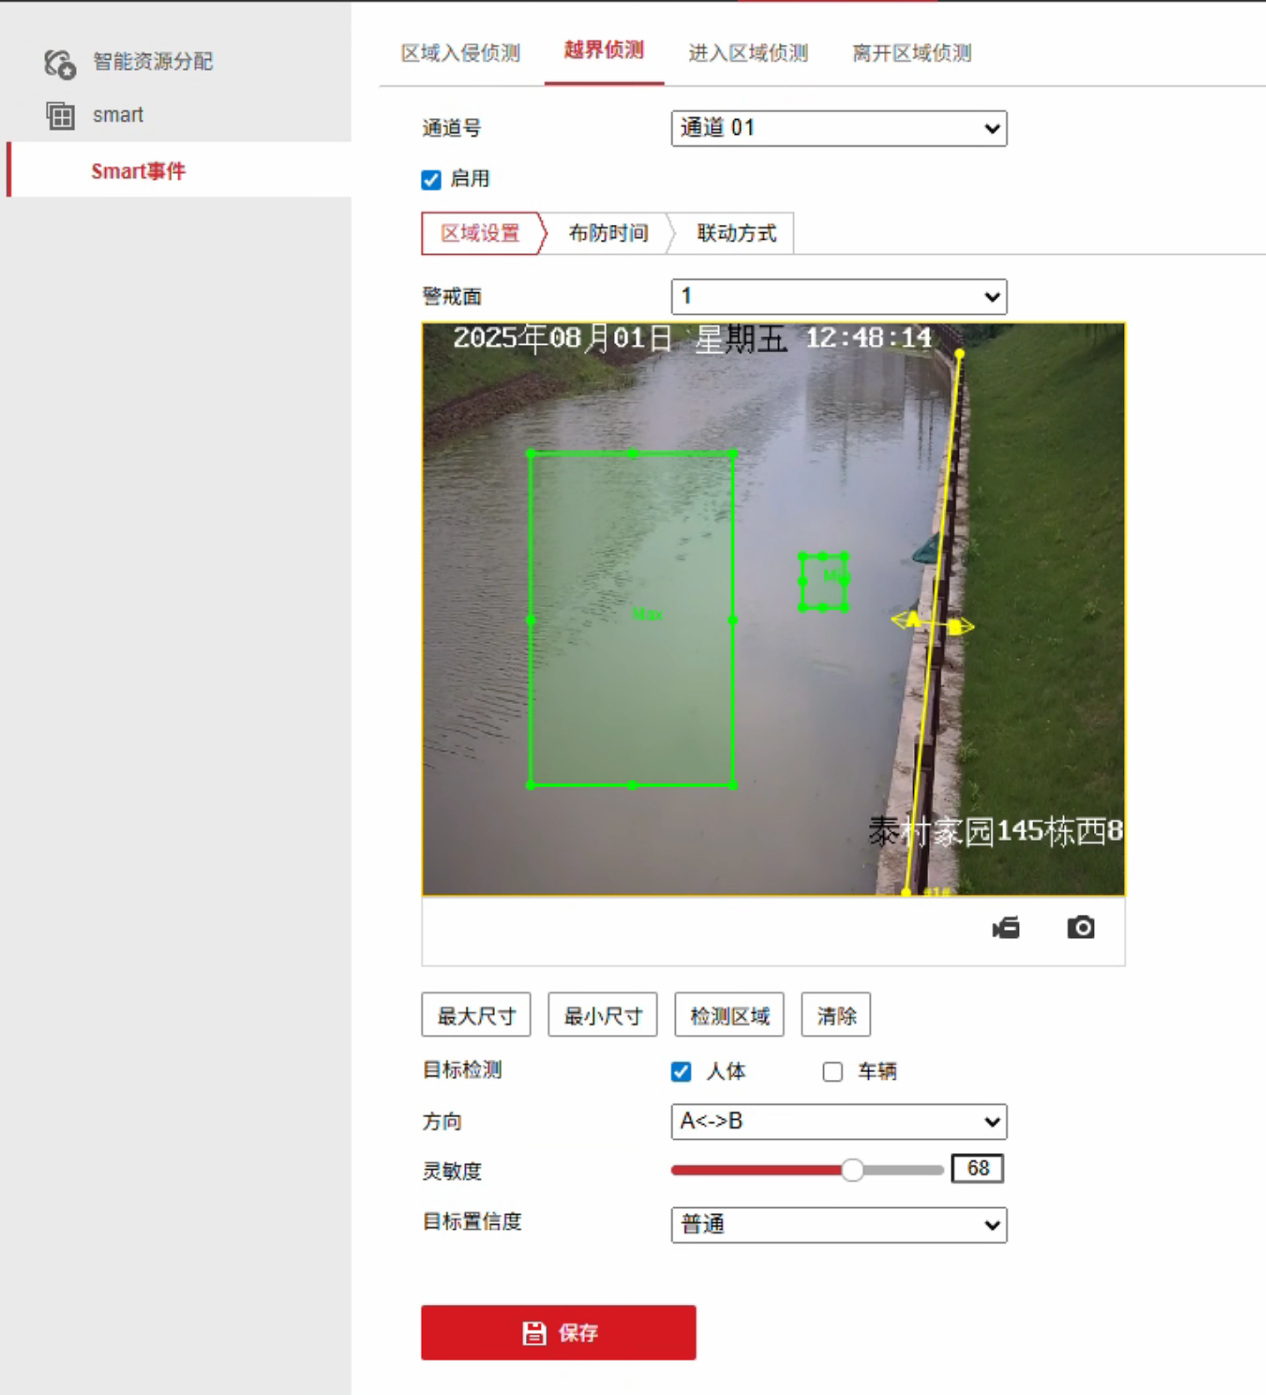Open the 警戒面 dropdown
Viewport: 1266px width, 1395px height.
coord(838,296)
